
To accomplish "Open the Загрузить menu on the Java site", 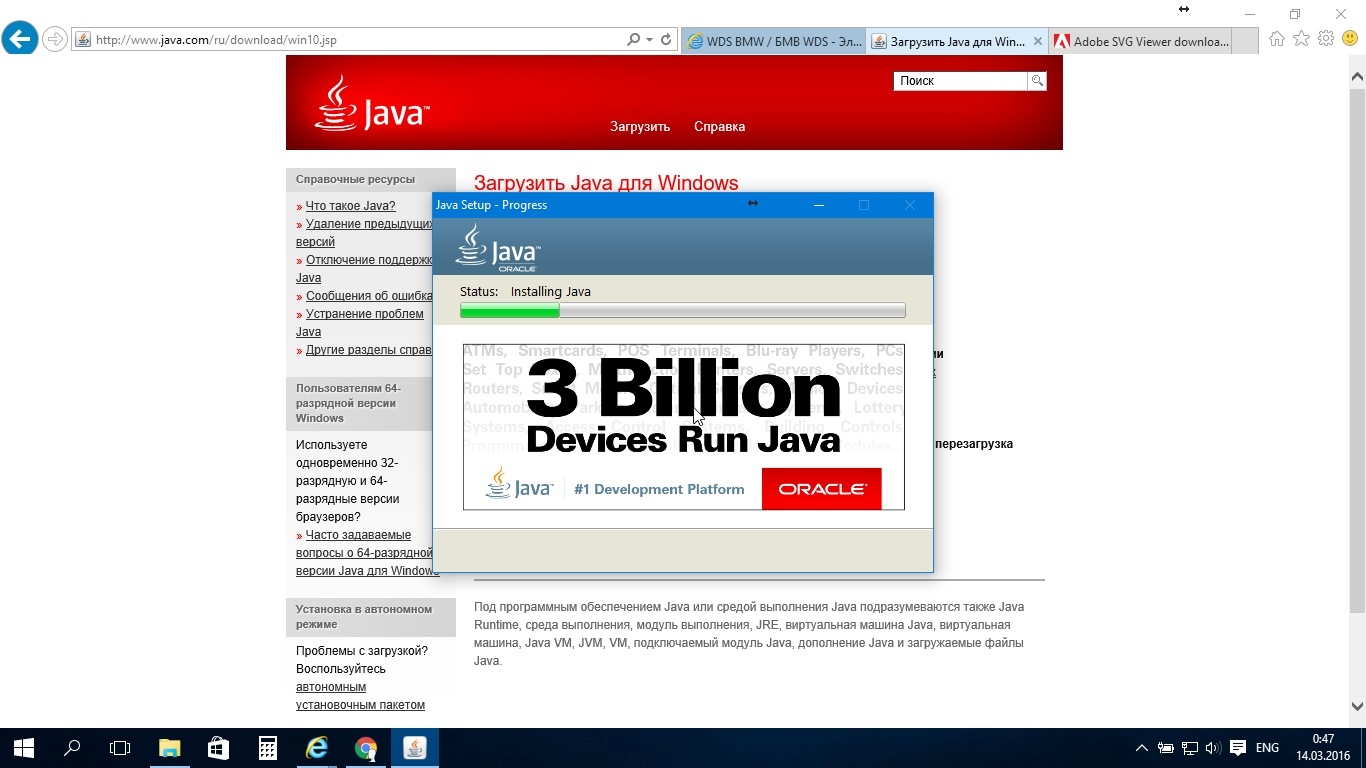I will (x=640, y=127).
